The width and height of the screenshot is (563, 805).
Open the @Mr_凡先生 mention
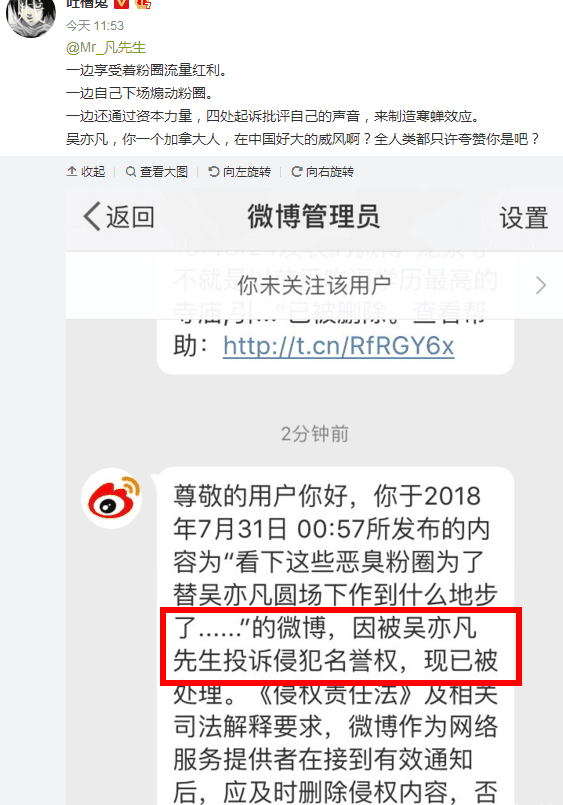(106, 48)
